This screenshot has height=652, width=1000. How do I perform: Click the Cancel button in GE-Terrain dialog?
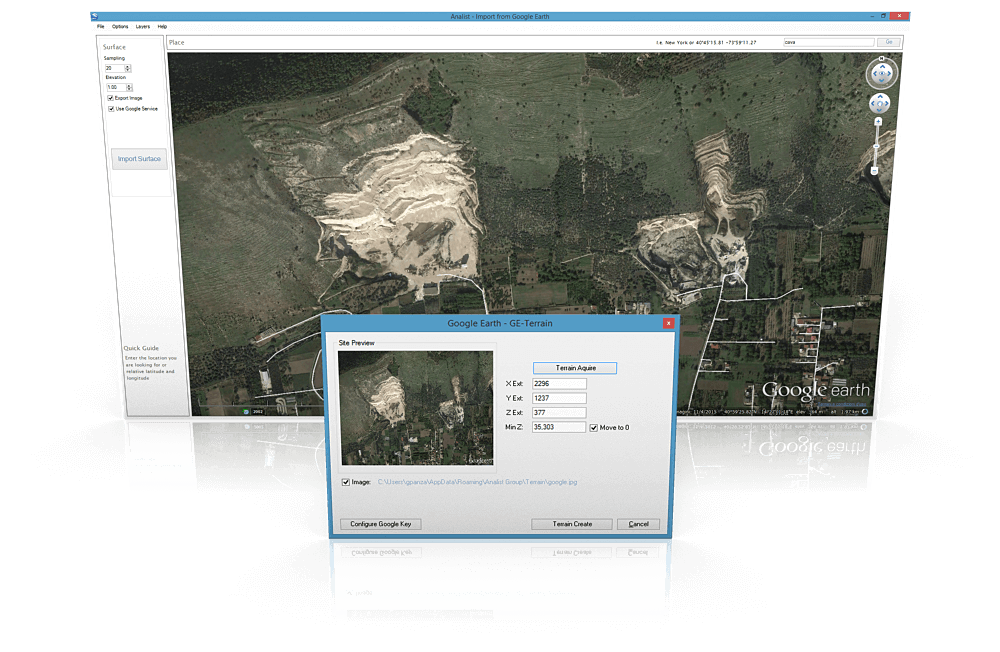638,524
